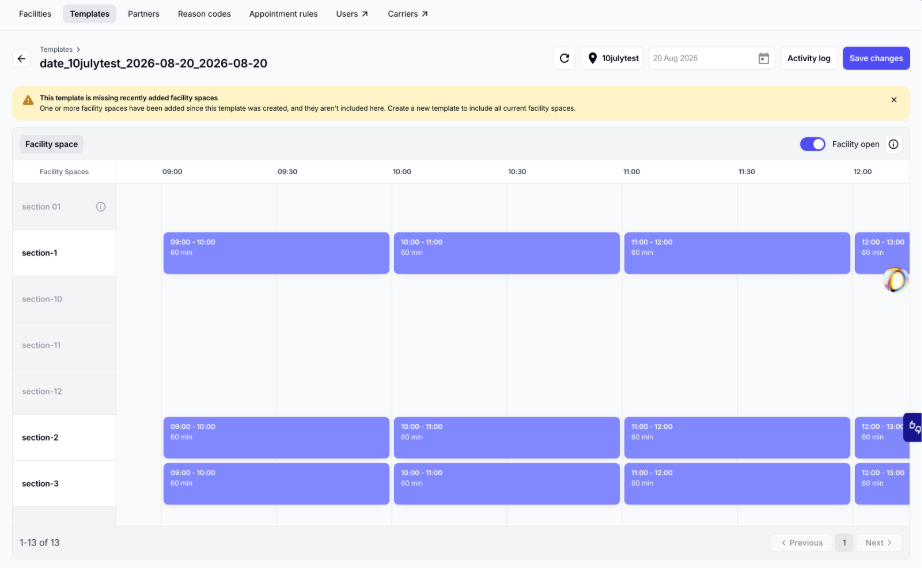Click the Next pagination button
This screenshot has width=922, height=568.
[x=878, y=543]
